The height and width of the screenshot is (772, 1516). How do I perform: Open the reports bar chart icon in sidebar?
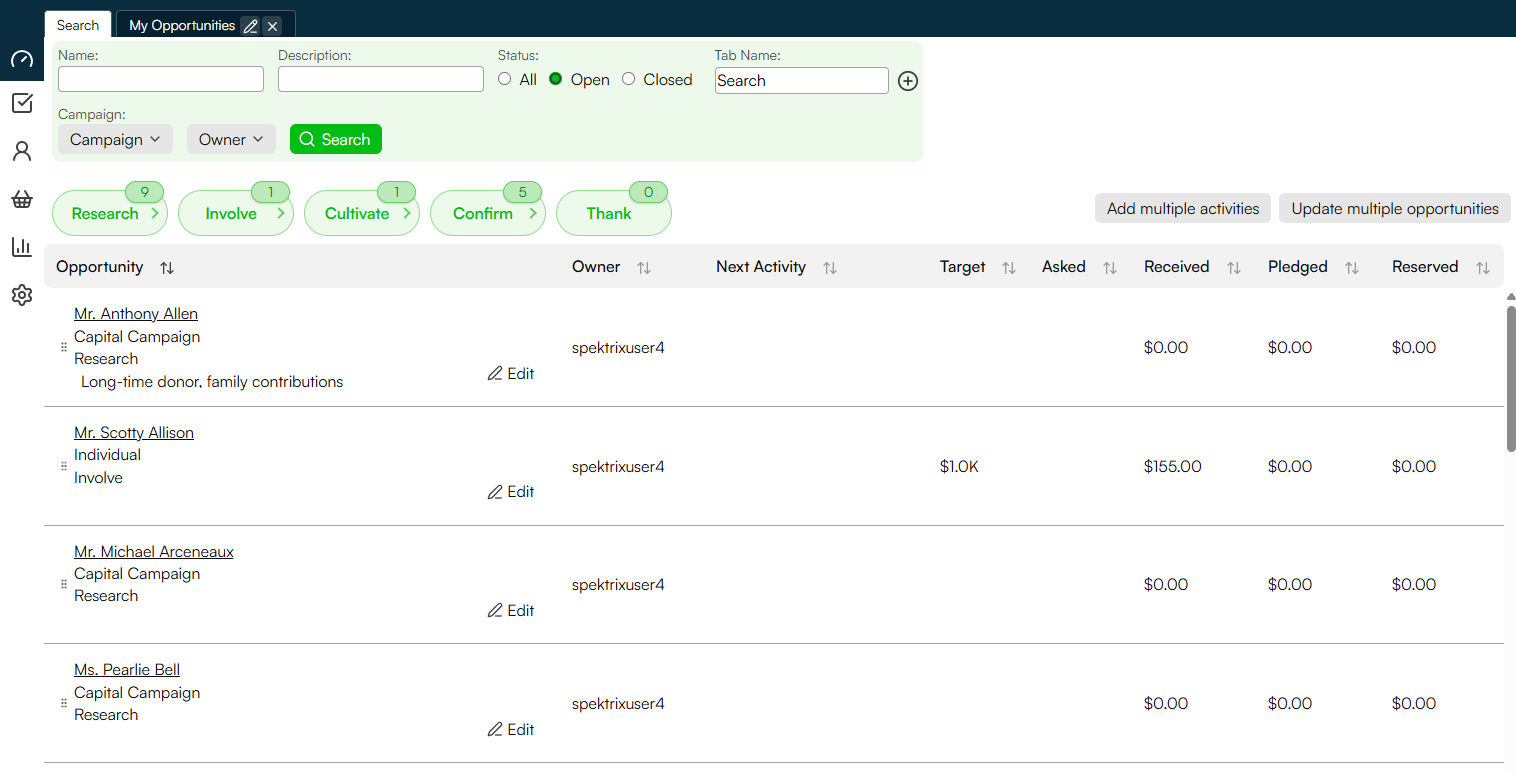(22, 247)
